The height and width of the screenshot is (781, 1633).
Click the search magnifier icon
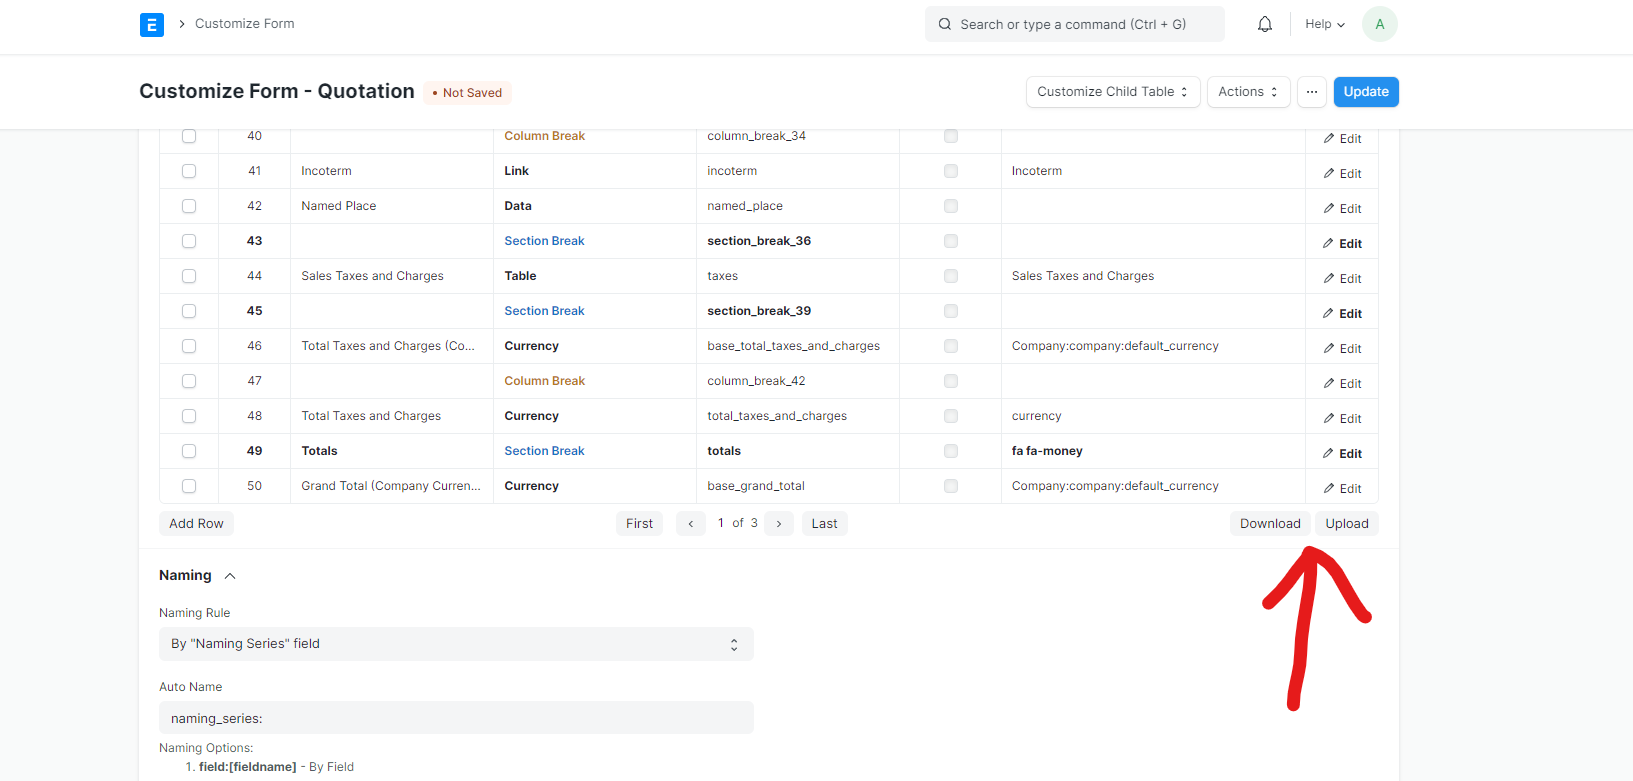[945, 24]
